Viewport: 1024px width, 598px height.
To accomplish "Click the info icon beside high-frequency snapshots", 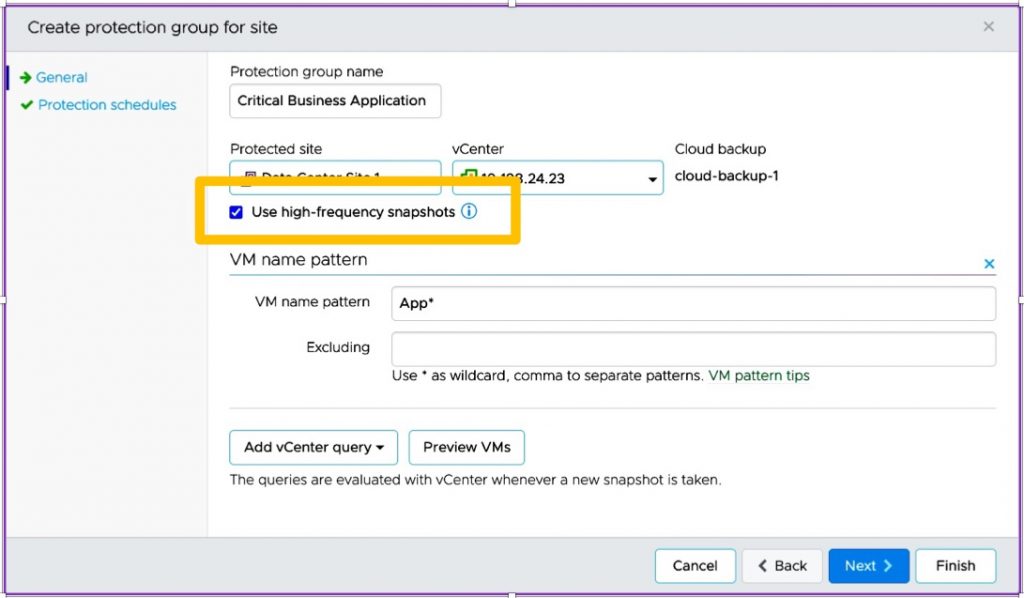I will click(469, 212).
